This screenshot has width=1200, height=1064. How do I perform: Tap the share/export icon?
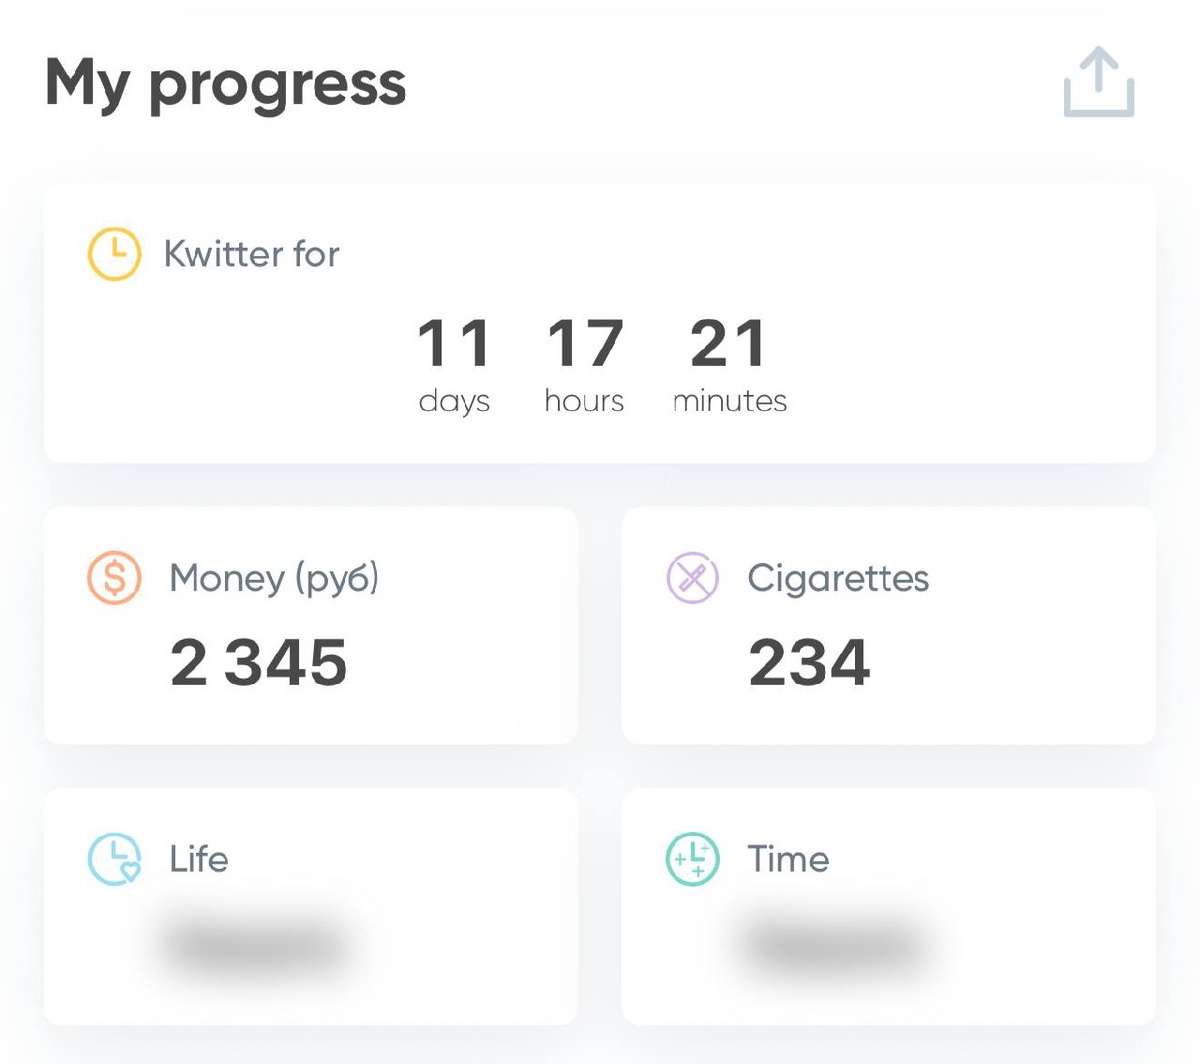(x=1098, y=83)
